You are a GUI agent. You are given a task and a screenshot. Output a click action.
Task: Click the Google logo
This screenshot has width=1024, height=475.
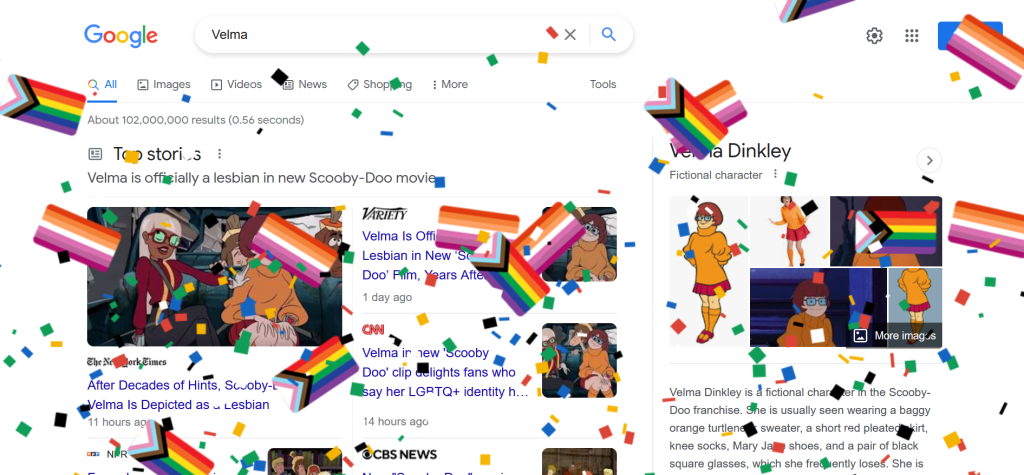click(x=121, y=36)
